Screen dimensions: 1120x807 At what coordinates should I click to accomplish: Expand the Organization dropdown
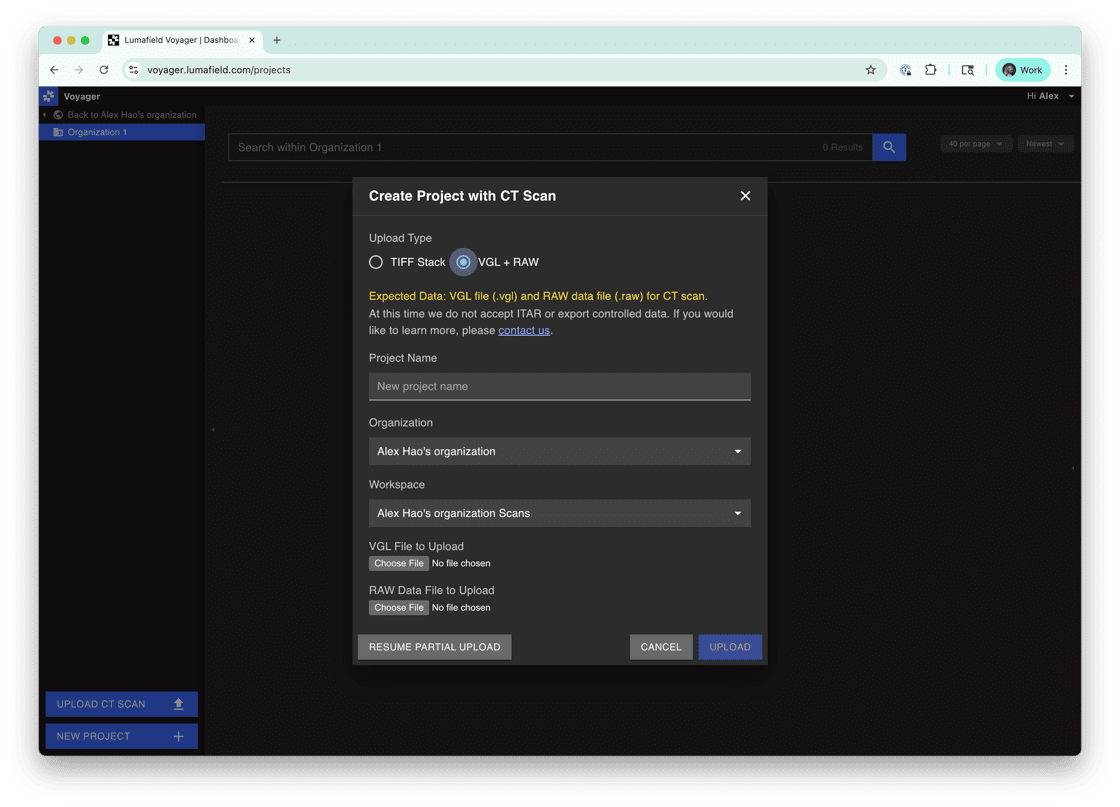click(559, 451)
